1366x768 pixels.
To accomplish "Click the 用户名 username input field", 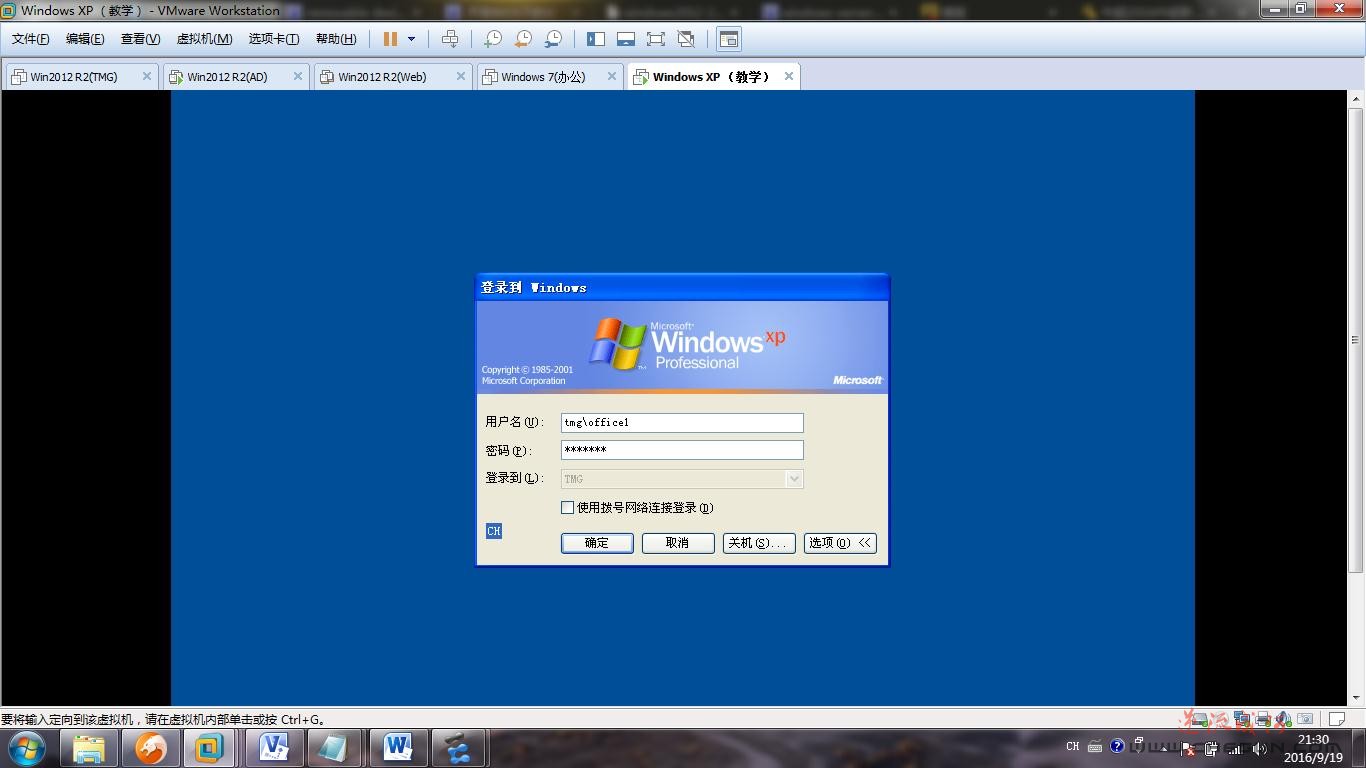I will click(682, 422).
